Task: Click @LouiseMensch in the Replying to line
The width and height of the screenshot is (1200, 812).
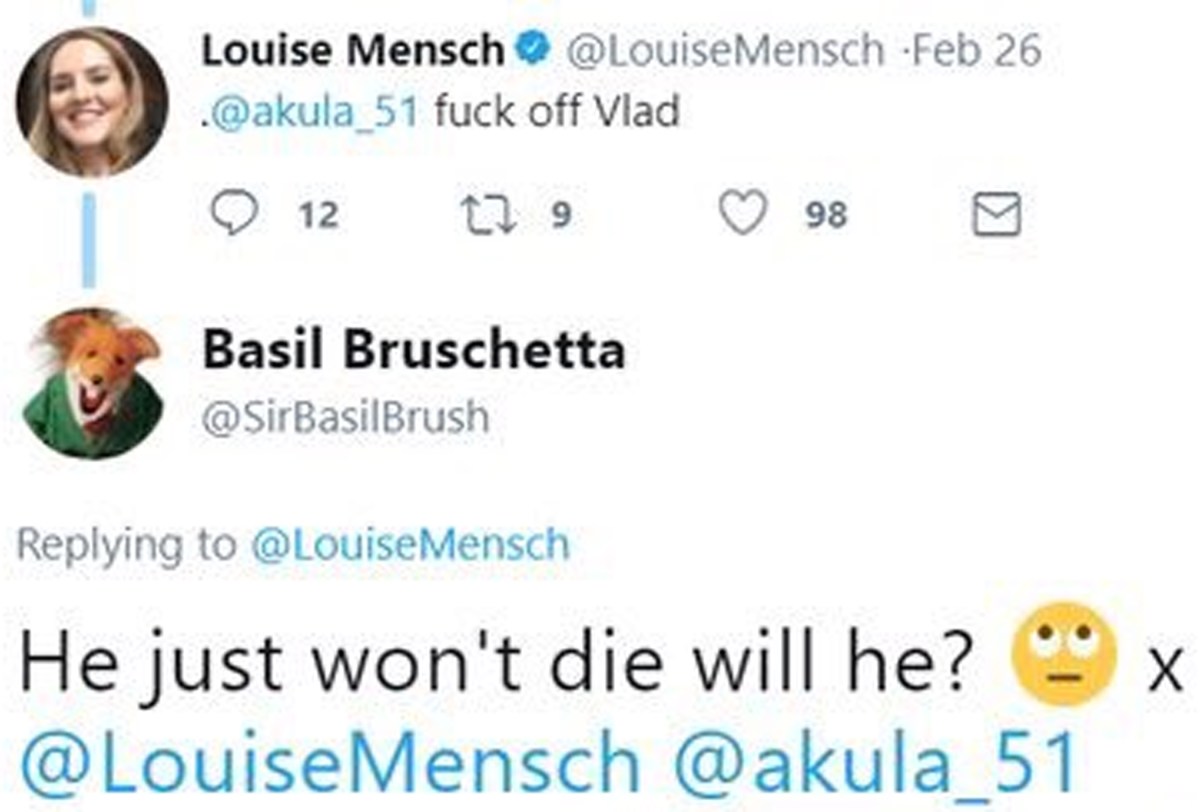Action: click(x=410, y=545)
